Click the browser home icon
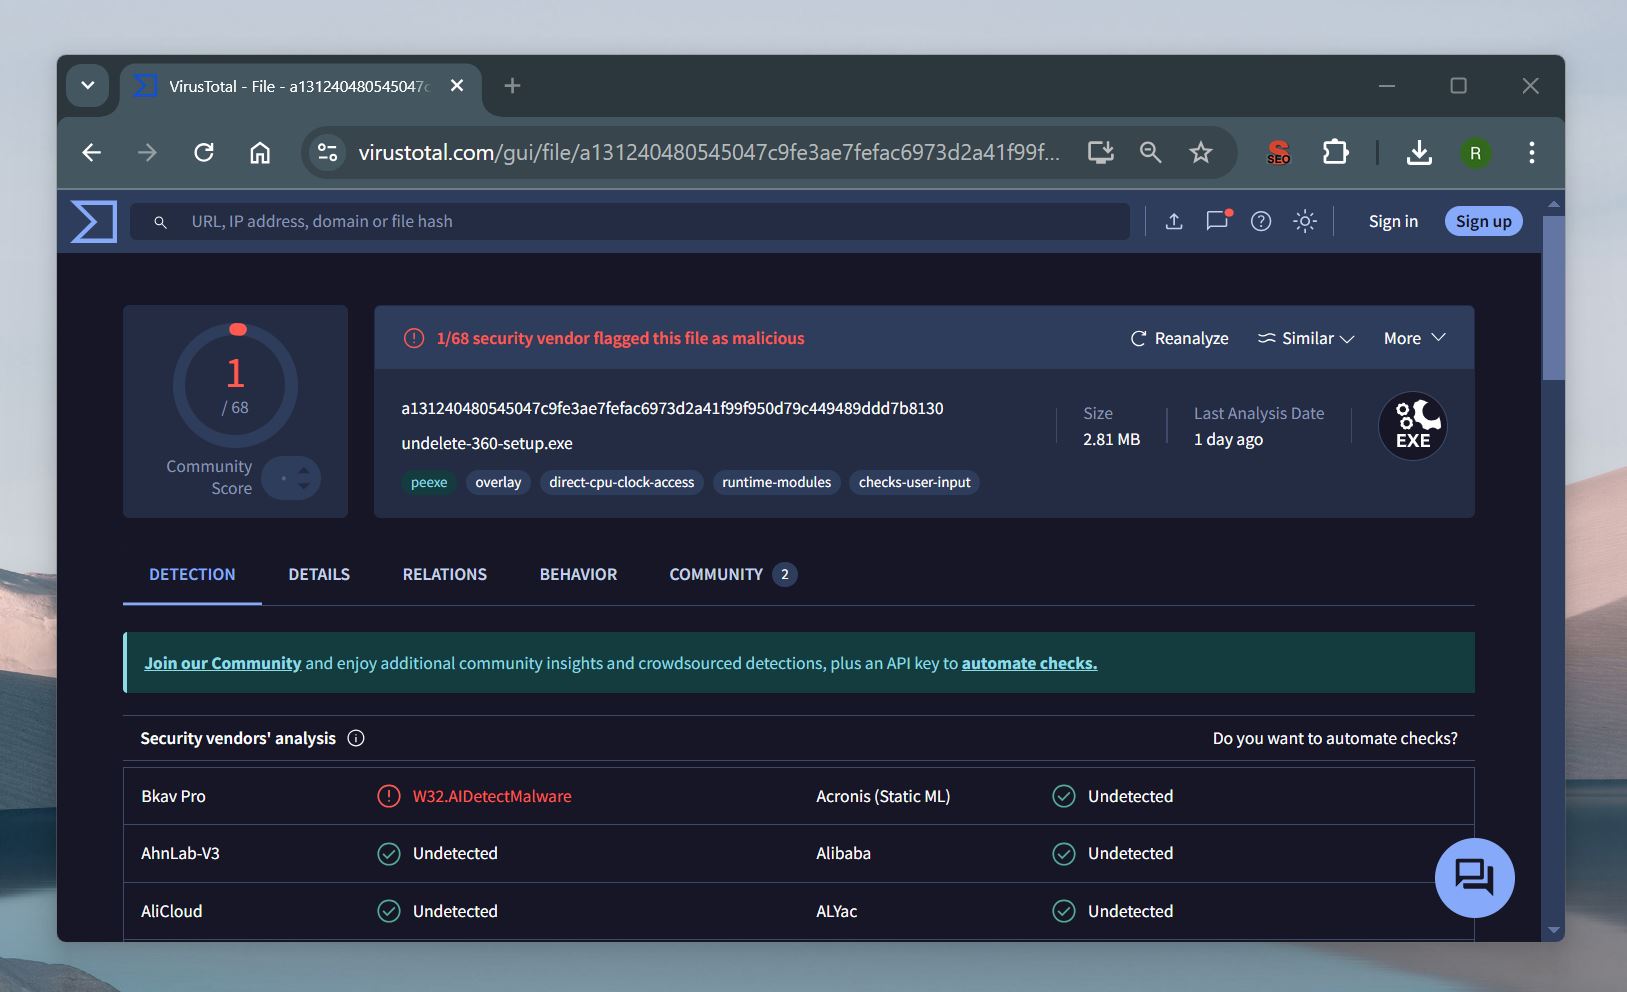The image size is (1627, 992). 260,152
